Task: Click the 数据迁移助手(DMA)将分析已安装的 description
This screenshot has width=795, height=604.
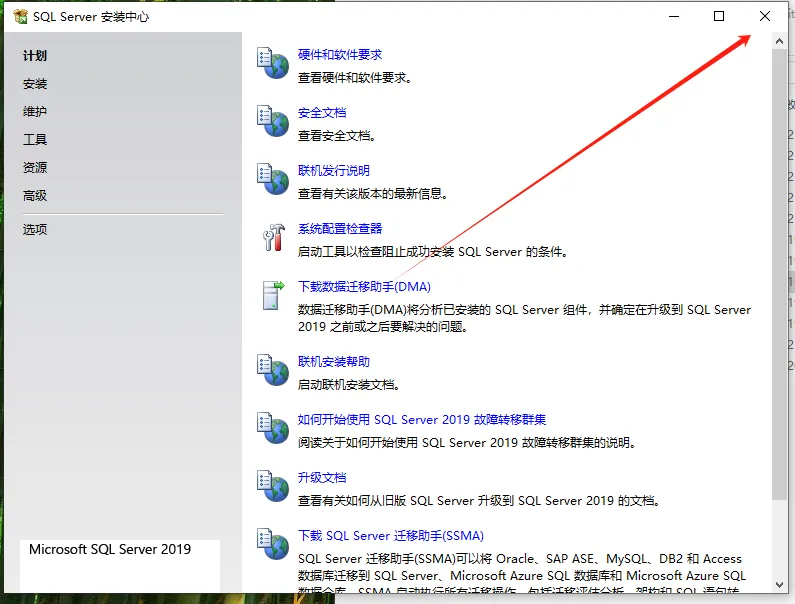Action: (524, 318)
